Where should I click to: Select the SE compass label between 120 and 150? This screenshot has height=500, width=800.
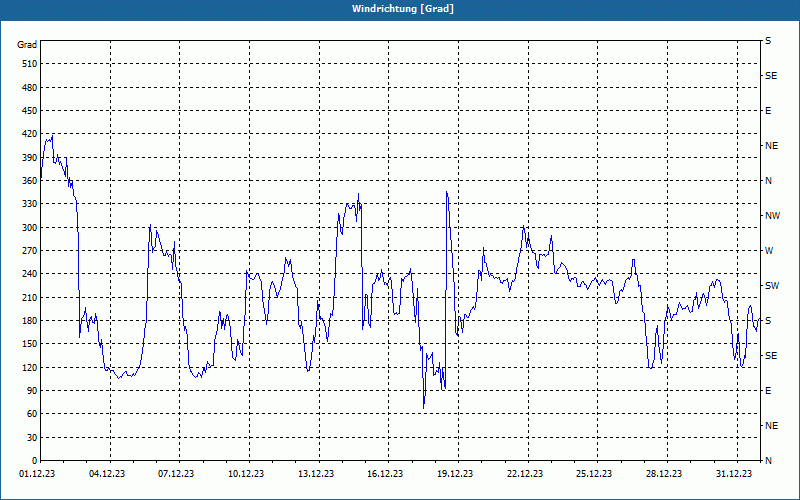click(x=771, y=356)
